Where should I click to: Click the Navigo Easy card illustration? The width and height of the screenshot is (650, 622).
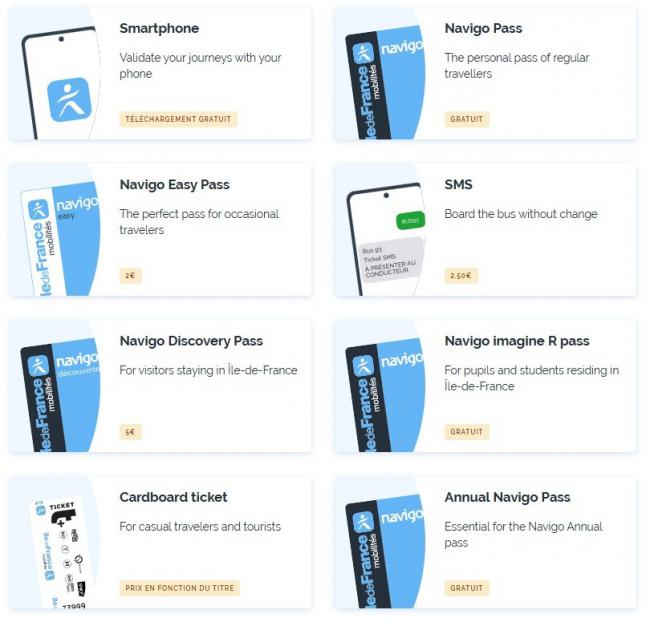[x=60, y=239]
